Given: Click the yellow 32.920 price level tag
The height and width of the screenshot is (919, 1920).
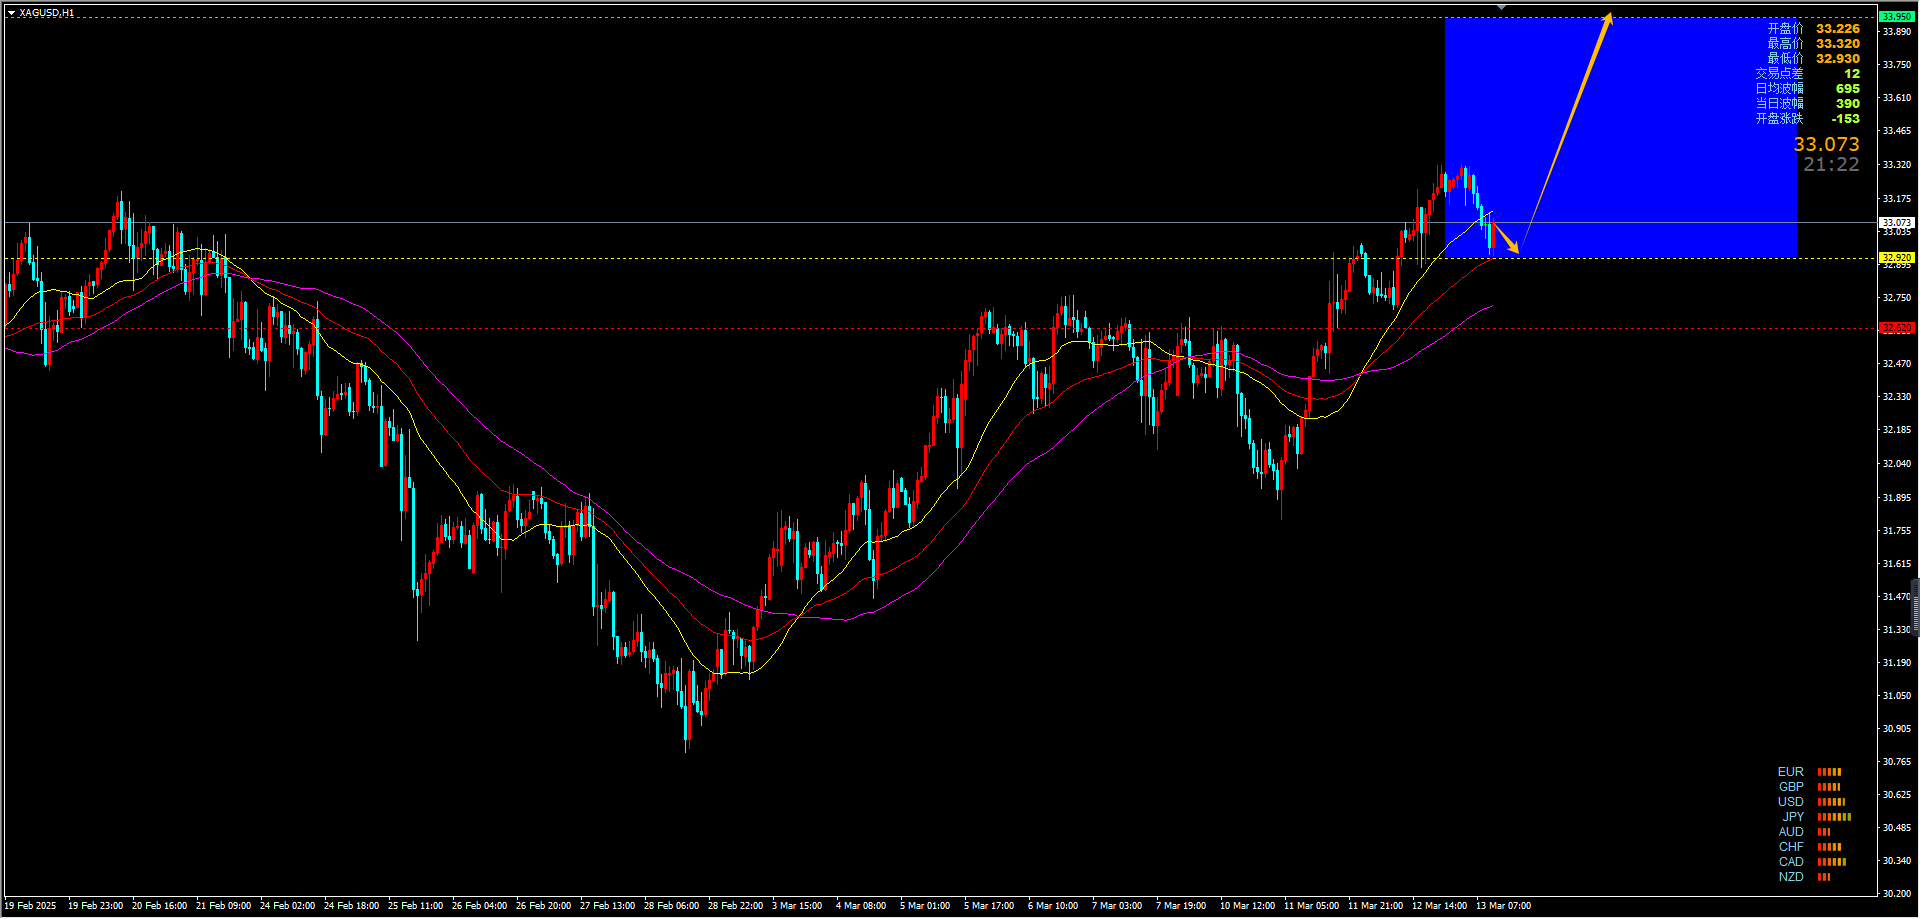Looking at the screenshot, I should (x=1897, y=258).
